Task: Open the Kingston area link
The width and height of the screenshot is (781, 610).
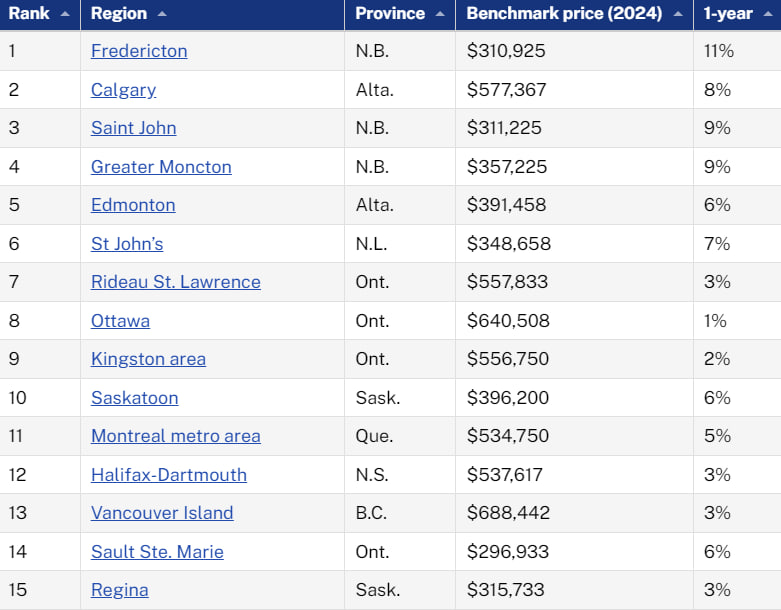Action: pos(148,359)
